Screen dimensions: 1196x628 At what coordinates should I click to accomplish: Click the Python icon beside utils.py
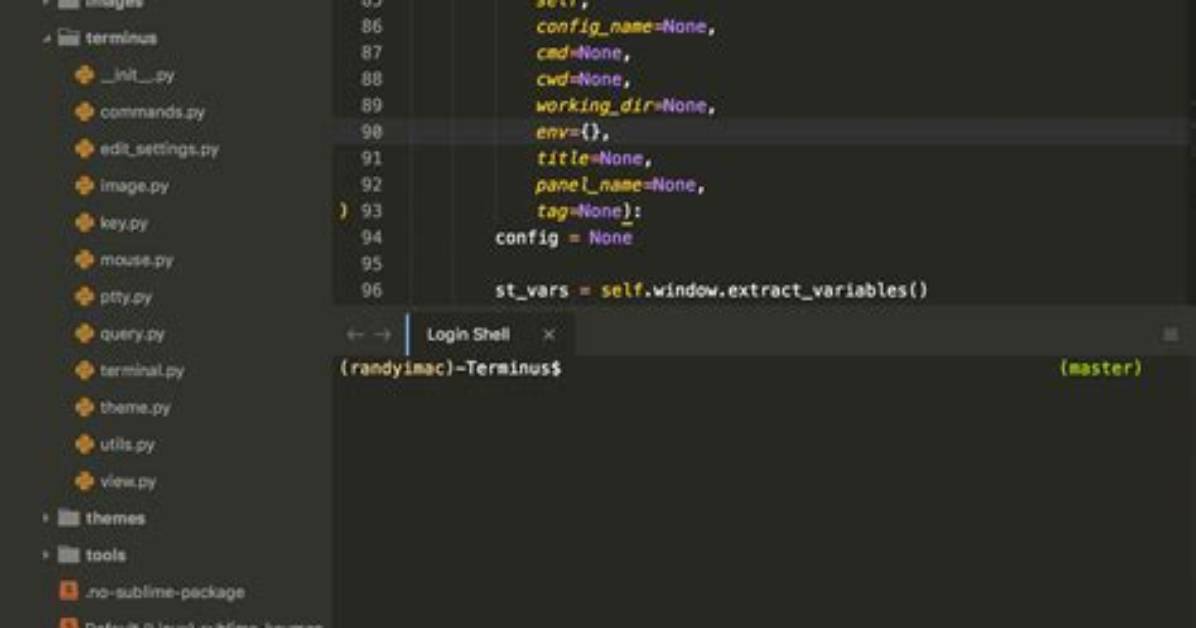84,444
